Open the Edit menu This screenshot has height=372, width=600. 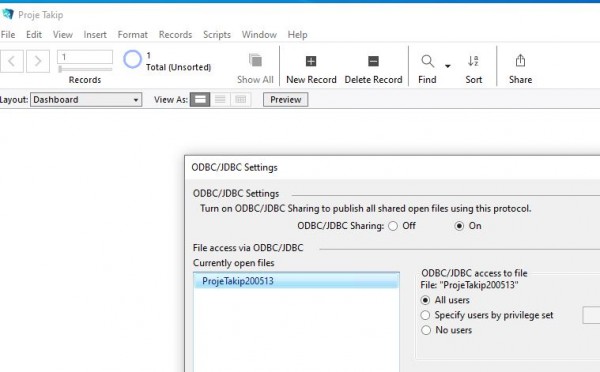click(x=34, y=34)
